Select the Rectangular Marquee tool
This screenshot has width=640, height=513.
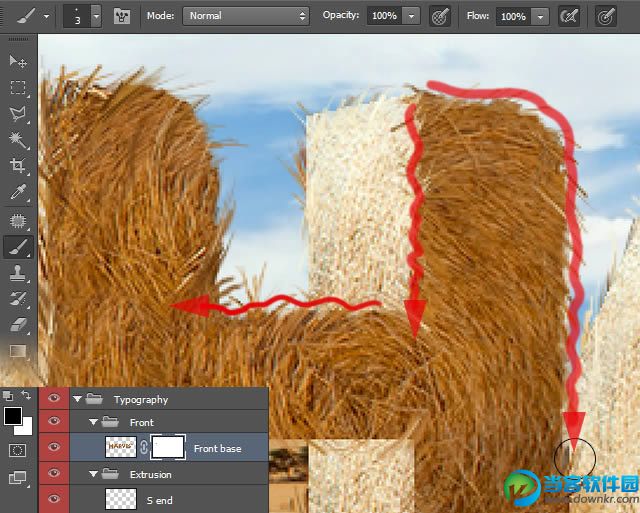coord(18,87)
